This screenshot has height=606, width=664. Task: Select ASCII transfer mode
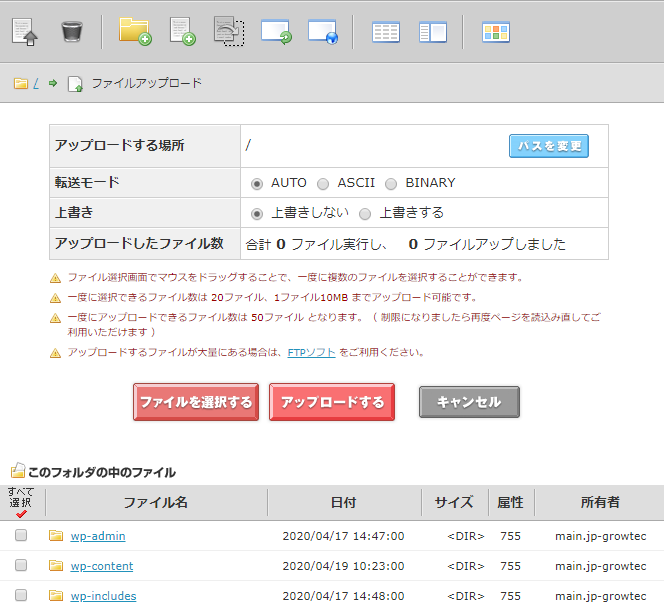point(323,184)
